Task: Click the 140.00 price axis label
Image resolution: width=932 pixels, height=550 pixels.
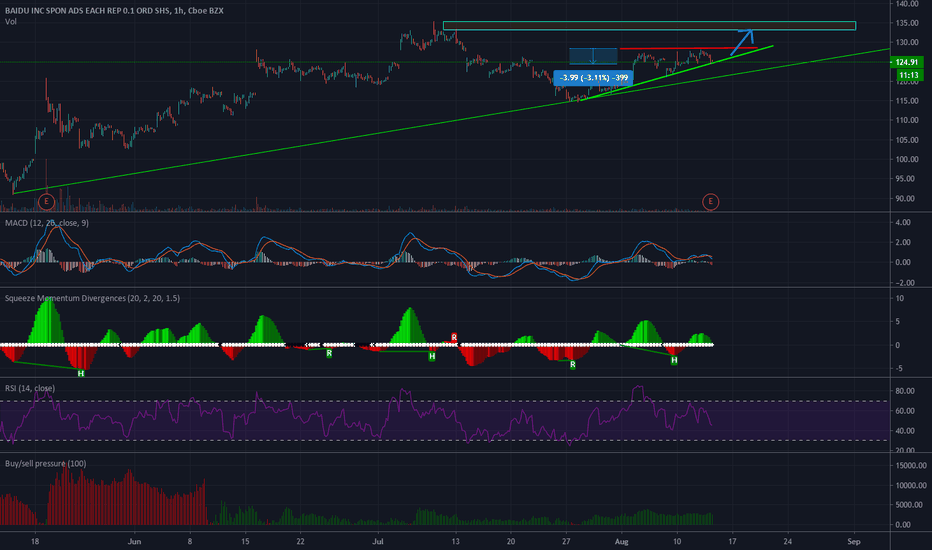Action: pos(907,4)
